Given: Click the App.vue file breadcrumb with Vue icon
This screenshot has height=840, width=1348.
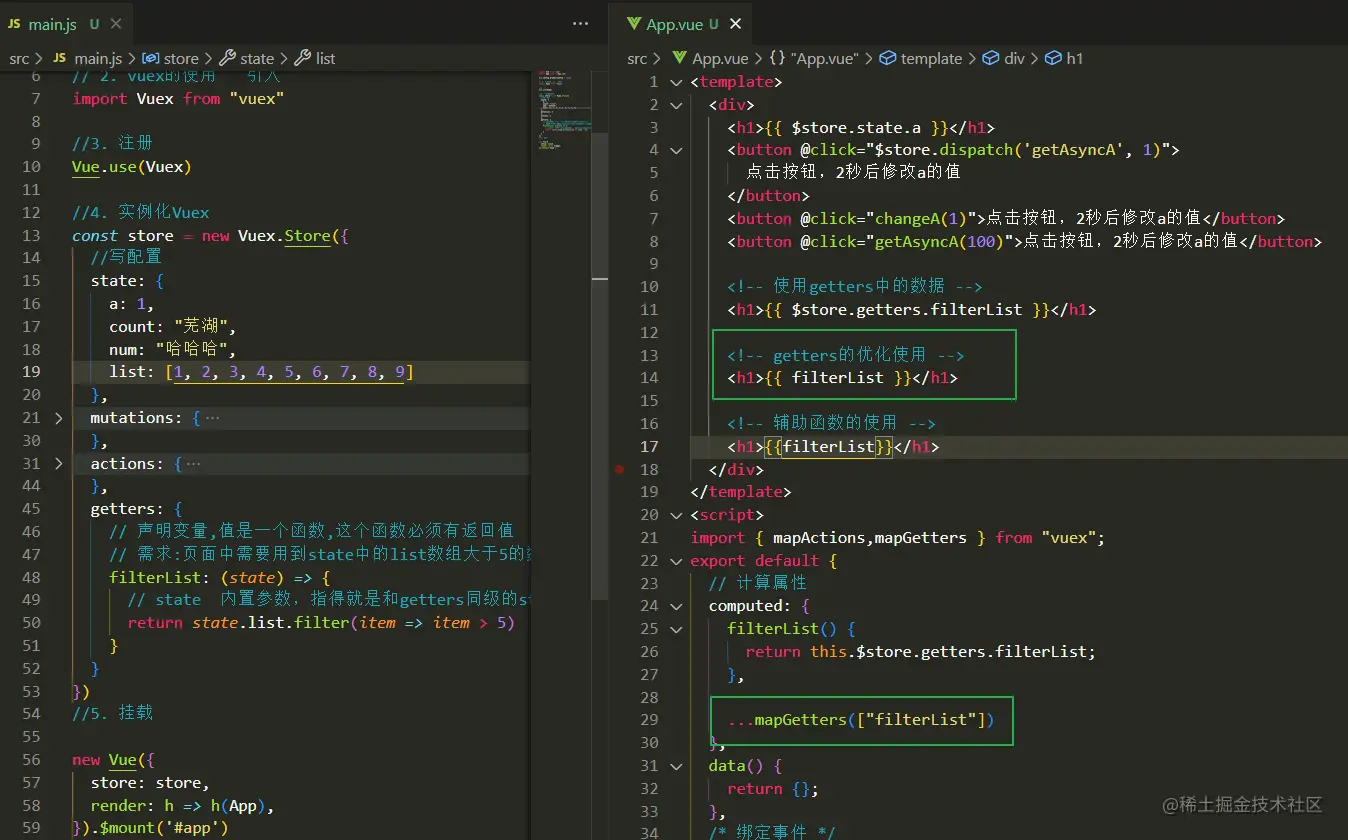Looking at the screenshot, I should (x=711, y=59).
